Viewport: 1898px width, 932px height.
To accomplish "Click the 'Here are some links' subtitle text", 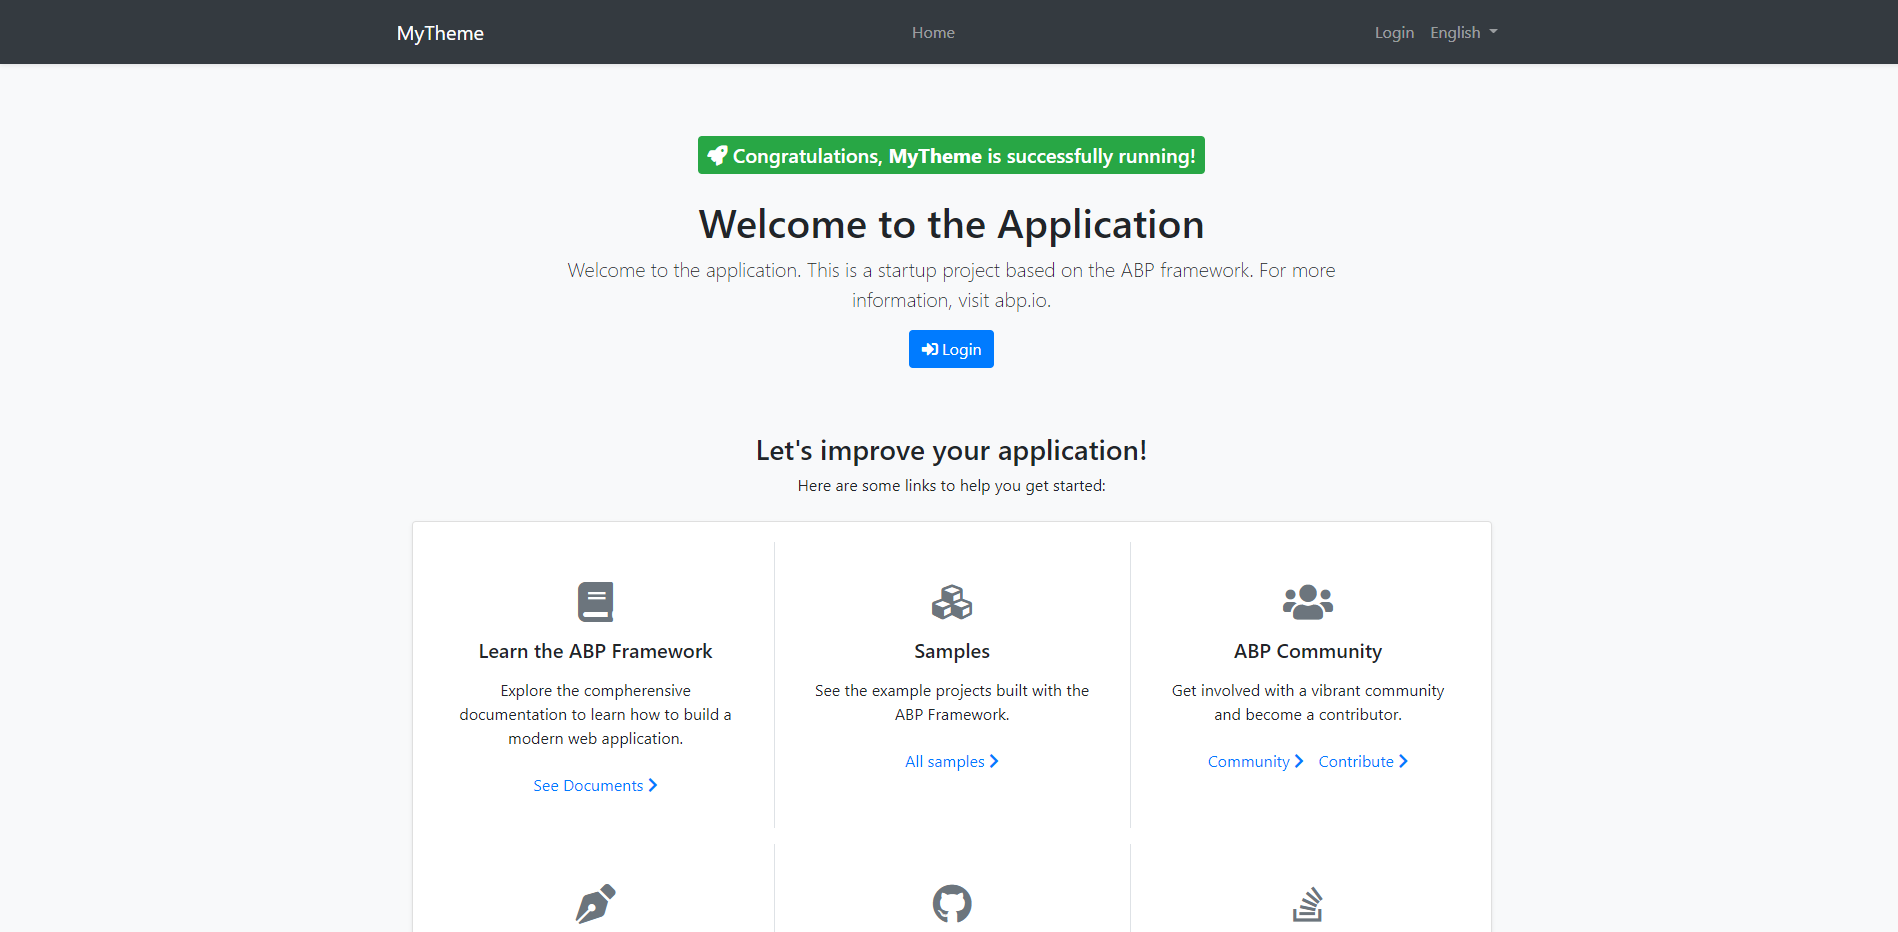I will coord(951,486).
